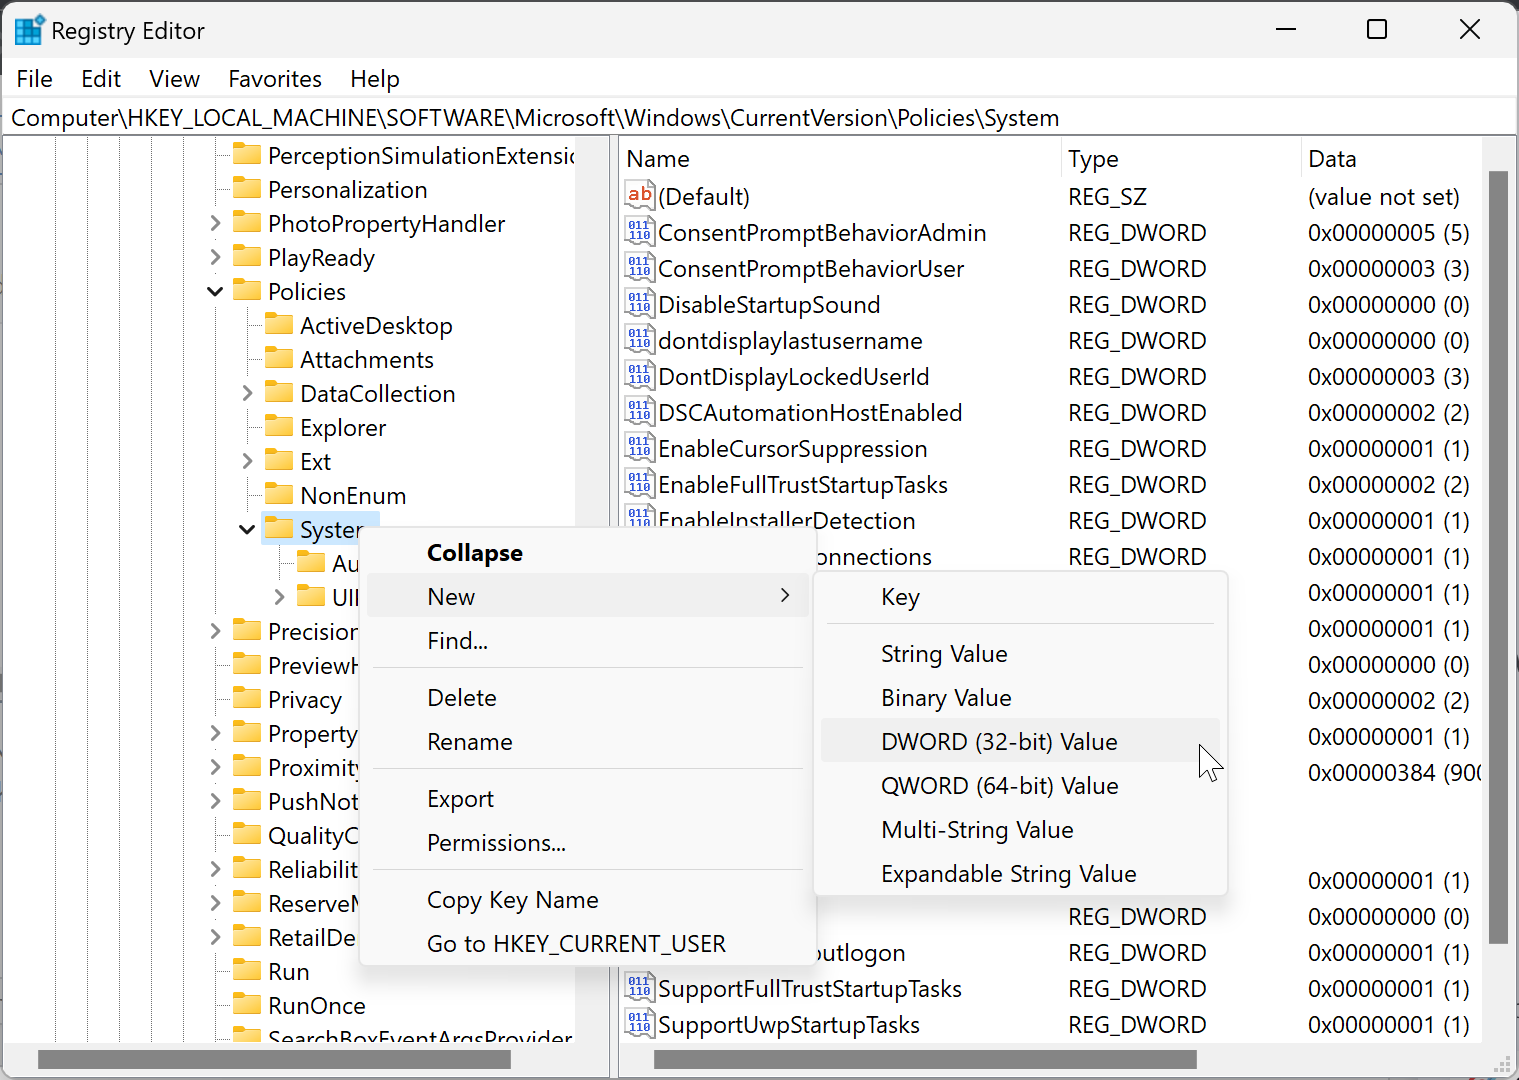Click the DataCollection folder icon

279,392
